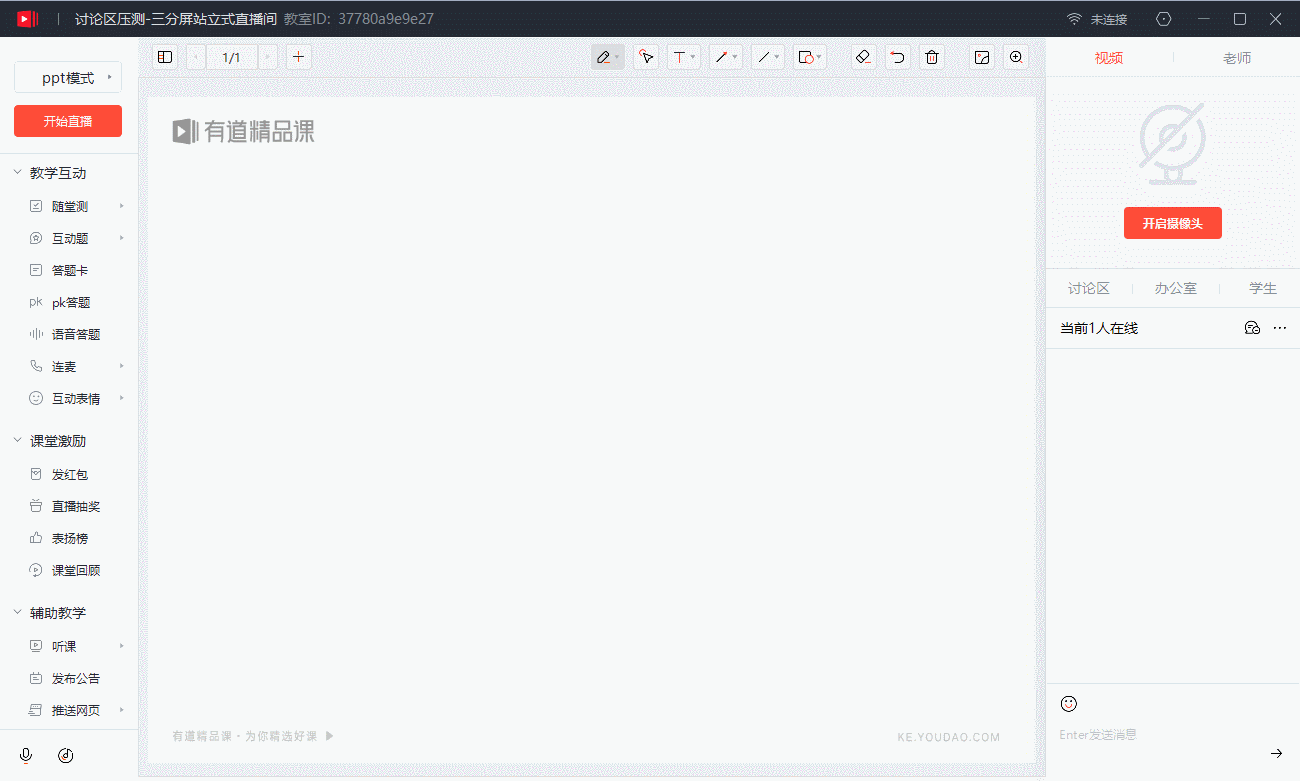This screenshot has width=1300, height=781.
Task: Open the 互动表情 item
Action: (76, 398)
